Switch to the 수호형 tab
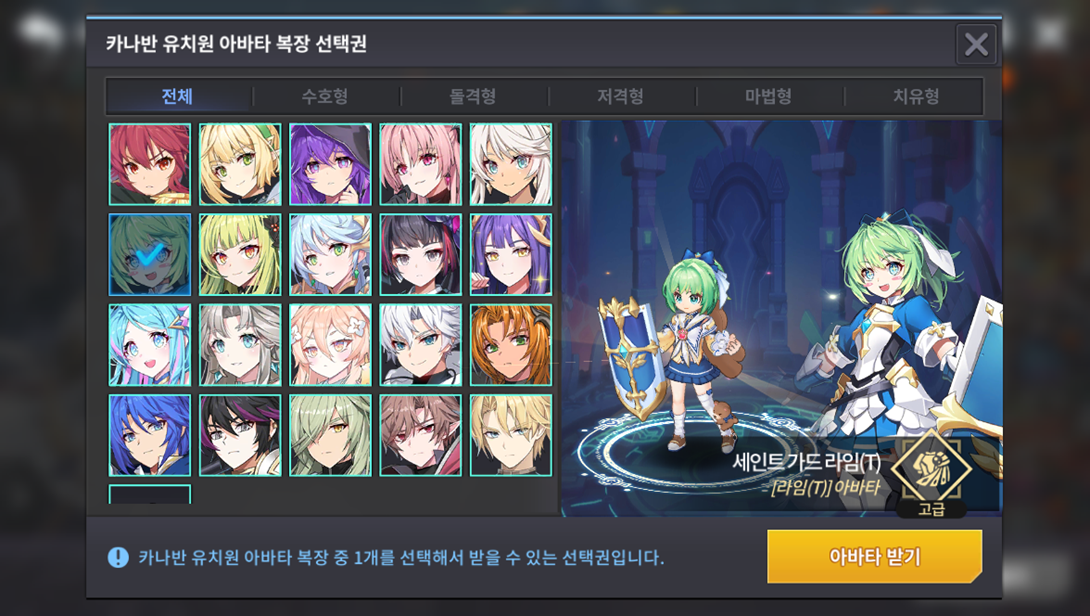 coord(325,96)
